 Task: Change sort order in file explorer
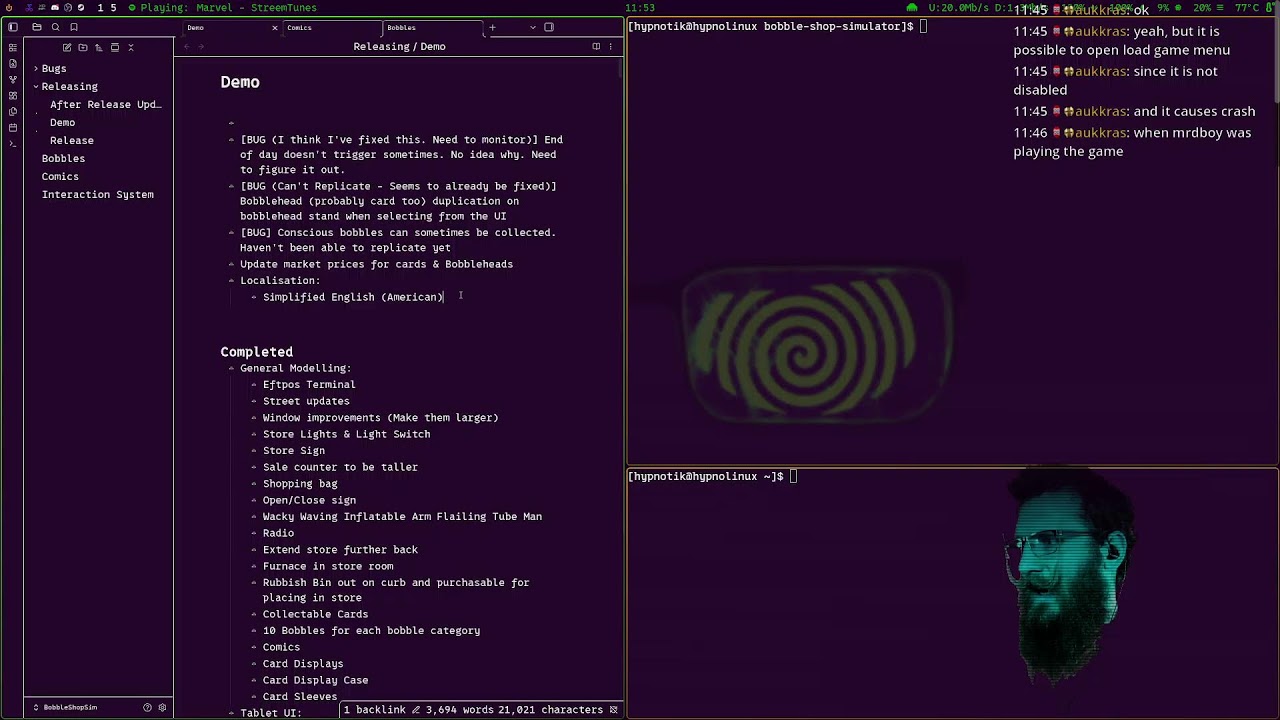98,47
